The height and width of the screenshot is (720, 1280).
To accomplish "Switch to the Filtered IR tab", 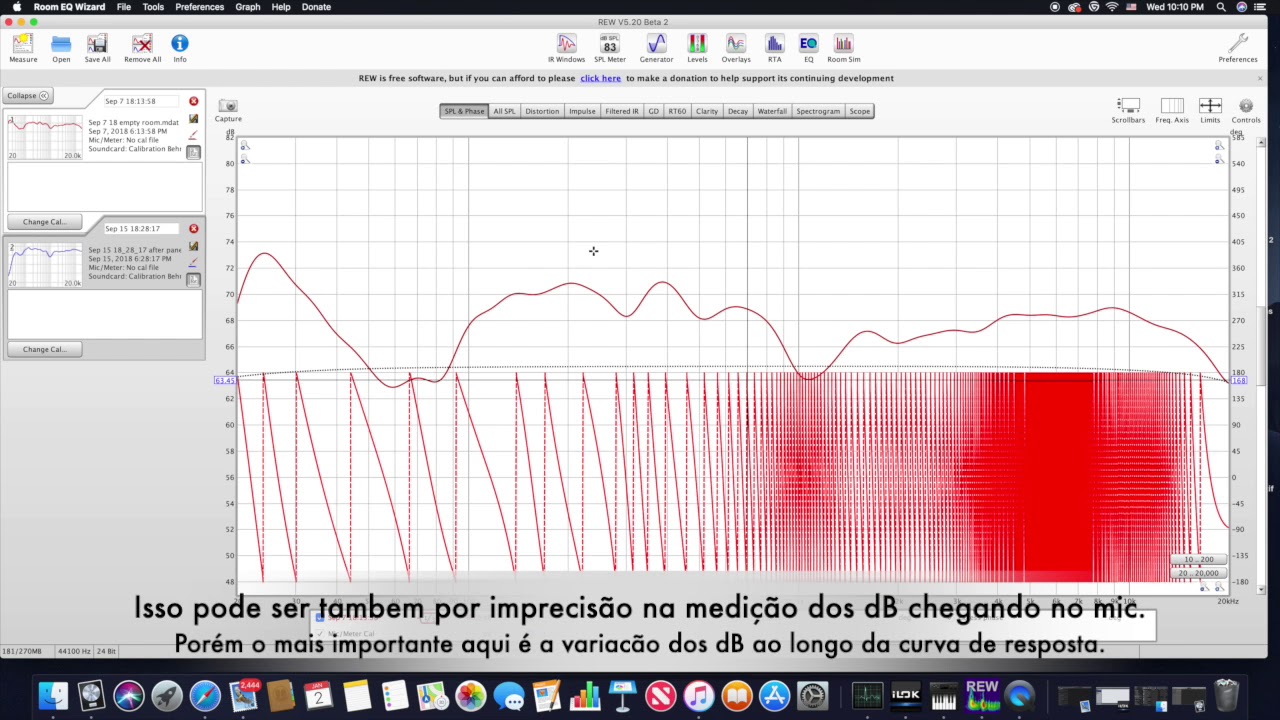I will click(x=622, y=111).
